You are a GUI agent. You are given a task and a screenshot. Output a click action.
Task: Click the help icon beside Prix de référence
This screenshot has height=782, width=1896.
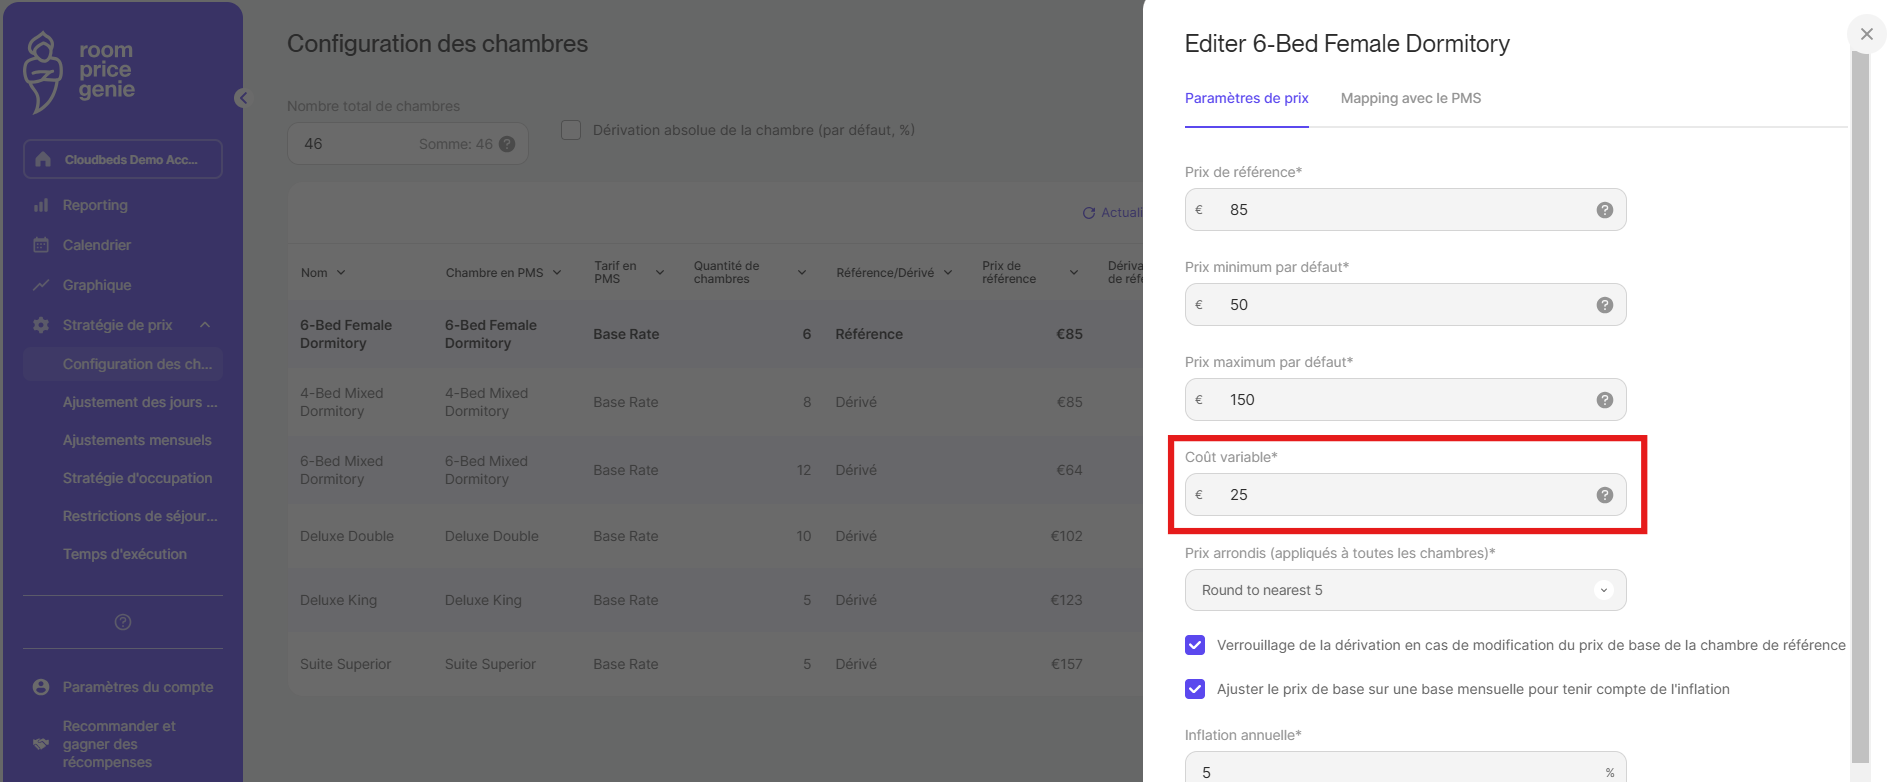[x=1604, y=210]
